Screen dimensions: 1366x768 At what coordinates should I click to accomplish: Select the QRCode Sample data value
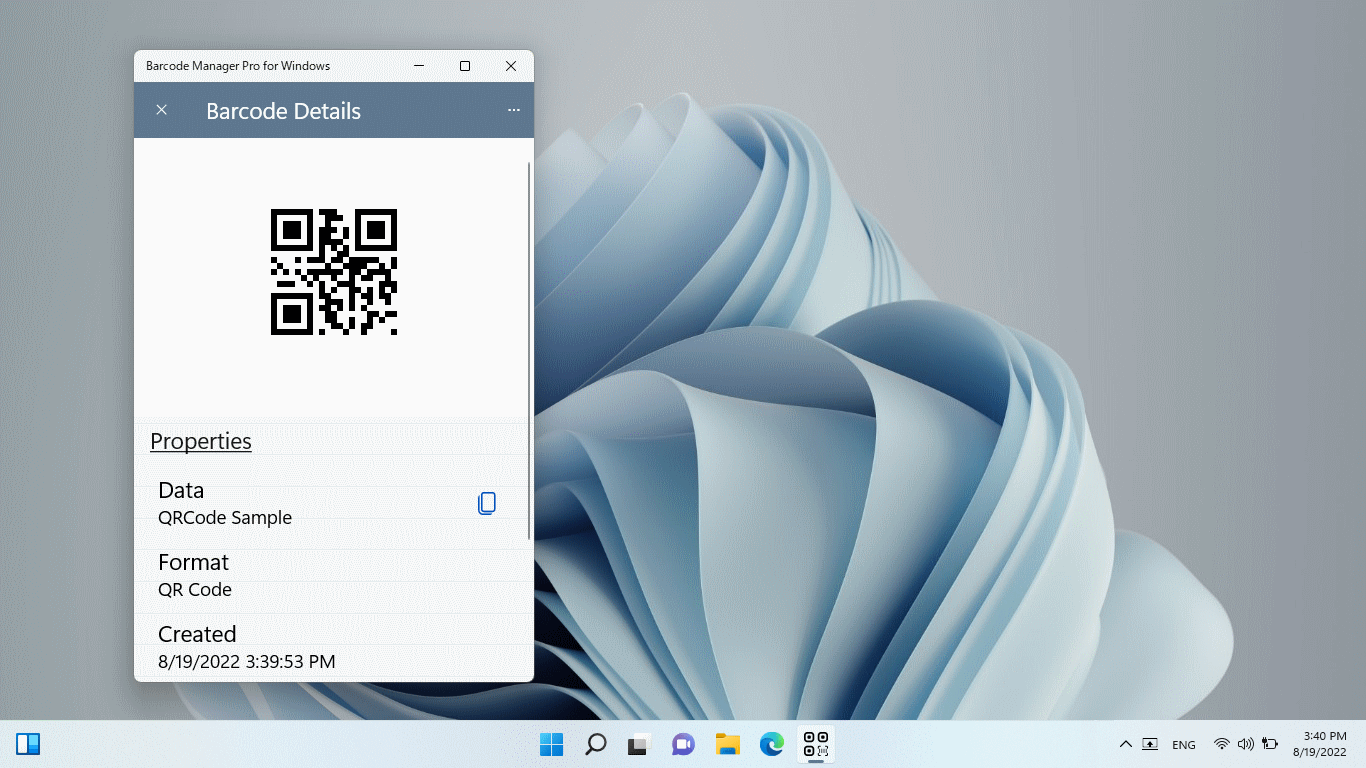pos(225,518)
